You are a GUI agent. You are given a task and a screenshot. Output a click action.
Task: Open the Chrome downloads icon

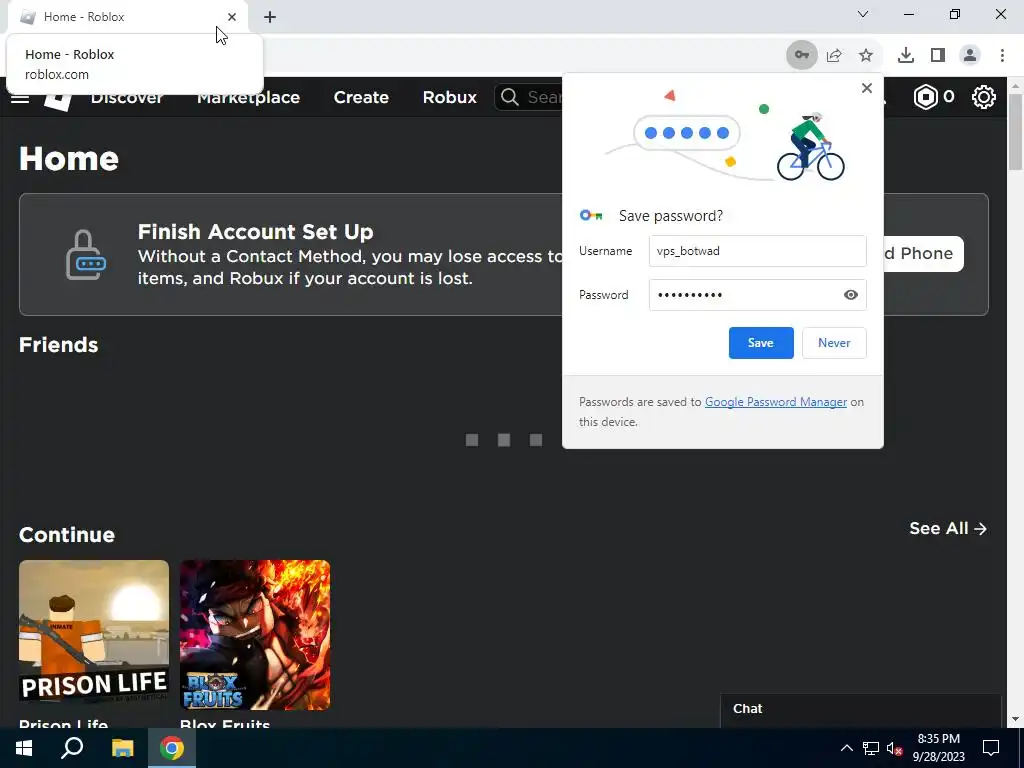905,56
